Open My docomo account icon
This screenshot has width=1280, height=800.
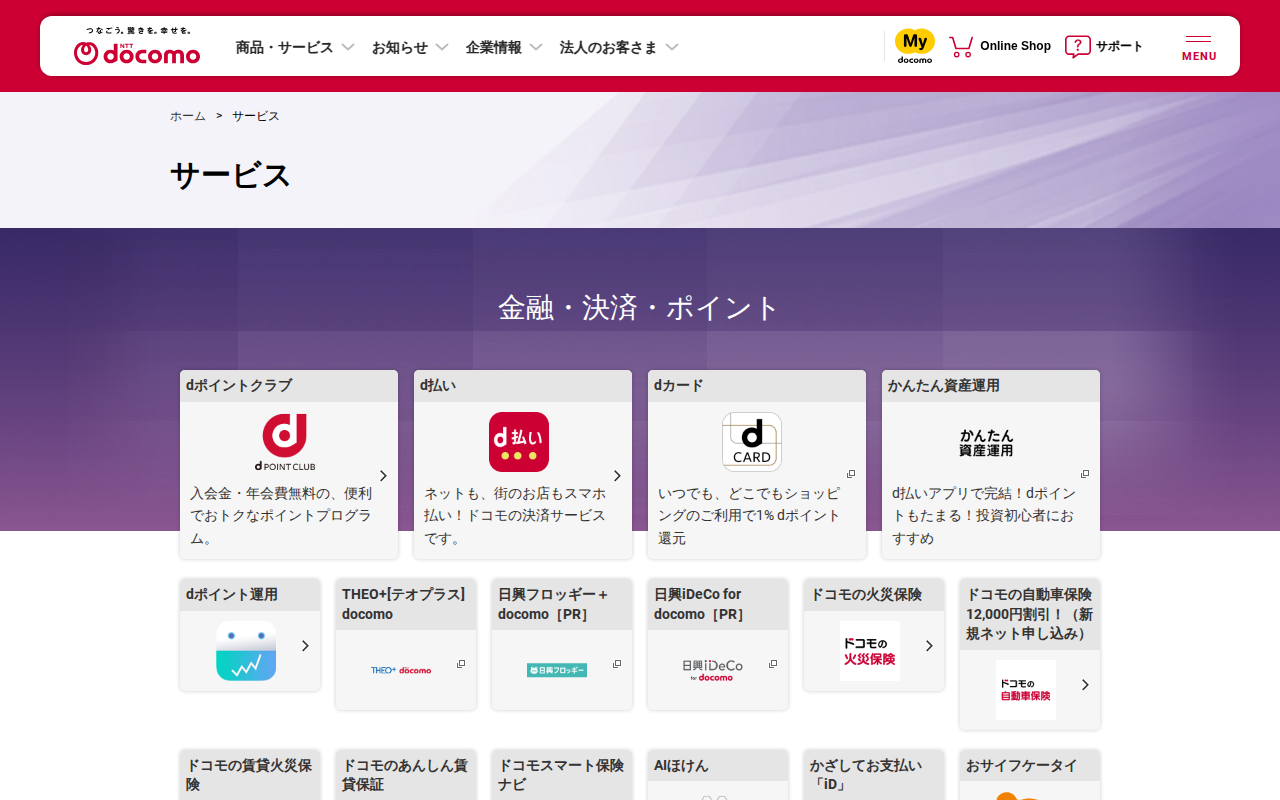[x=914, y=46]
